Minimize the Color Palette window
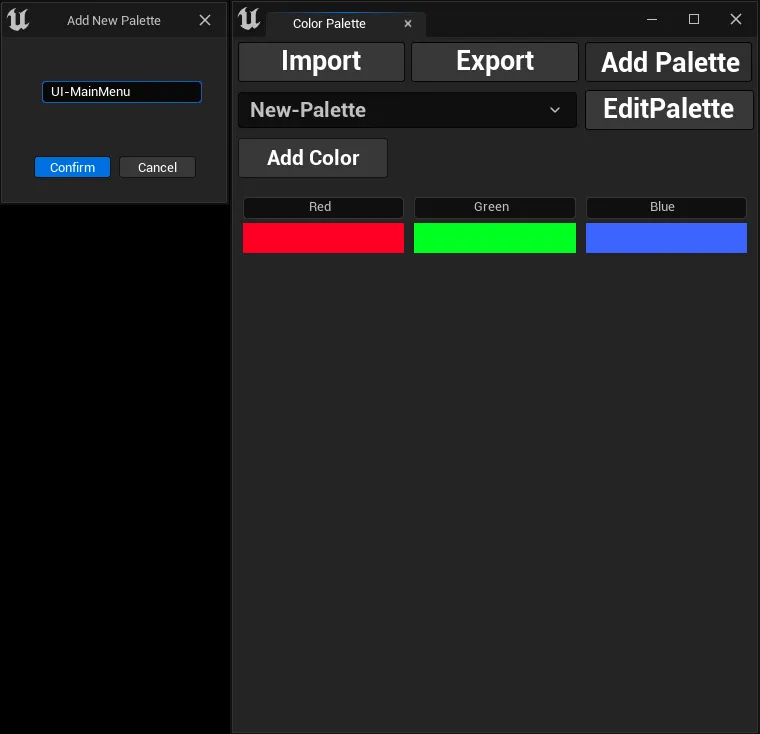The width and height of the screenshot is (760, 734). (652, 19)
